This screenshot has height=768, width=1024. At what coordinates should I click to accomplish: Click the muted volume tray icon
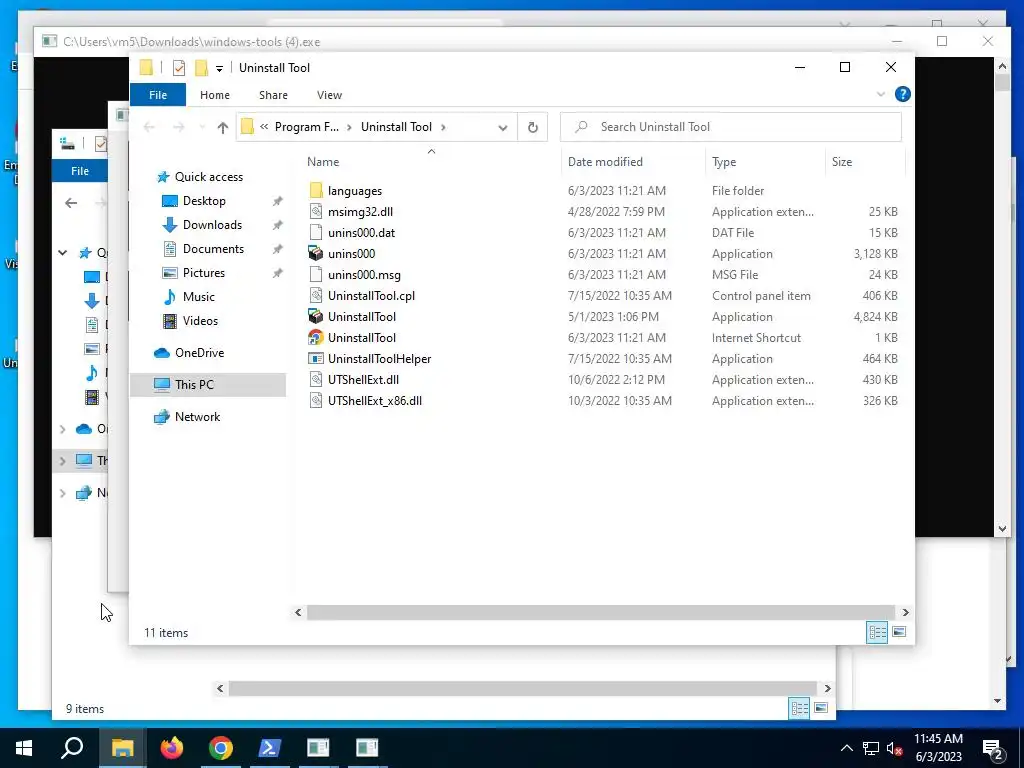895,748
